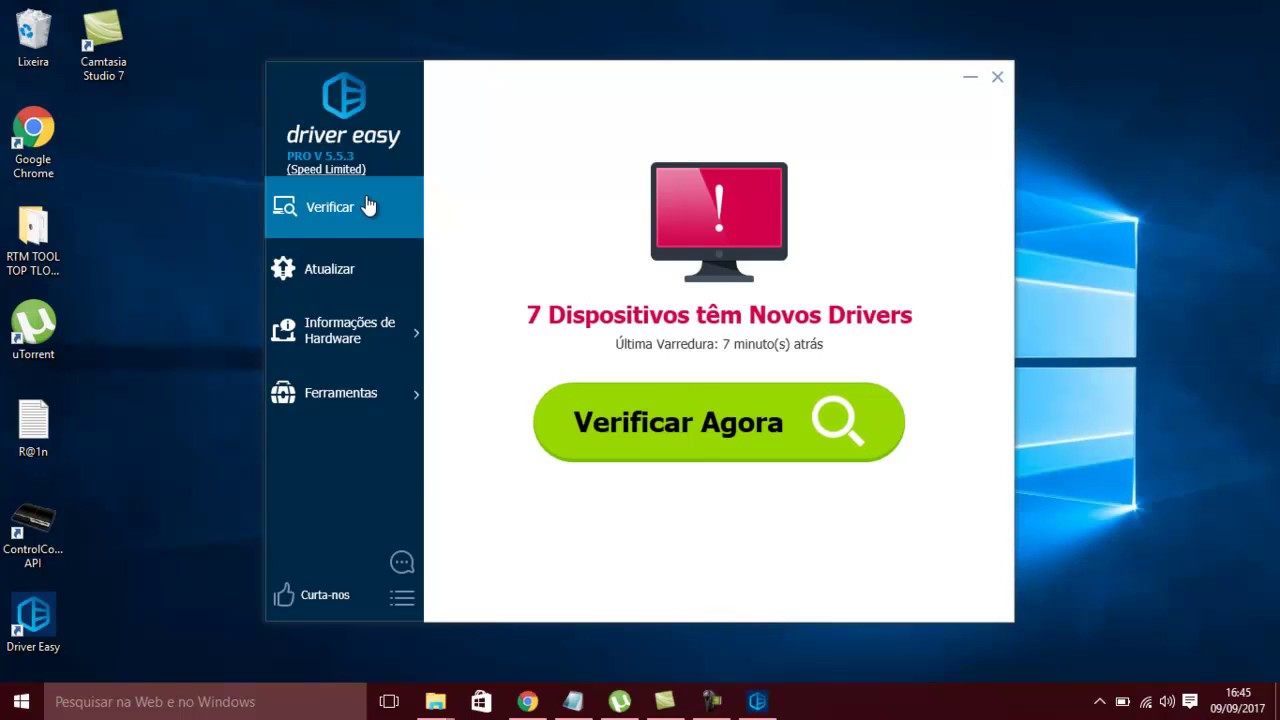Open the Verificar section in sidebar
Image resolution: width=1280 pixels, height=720 pixels.
point(344,207)
